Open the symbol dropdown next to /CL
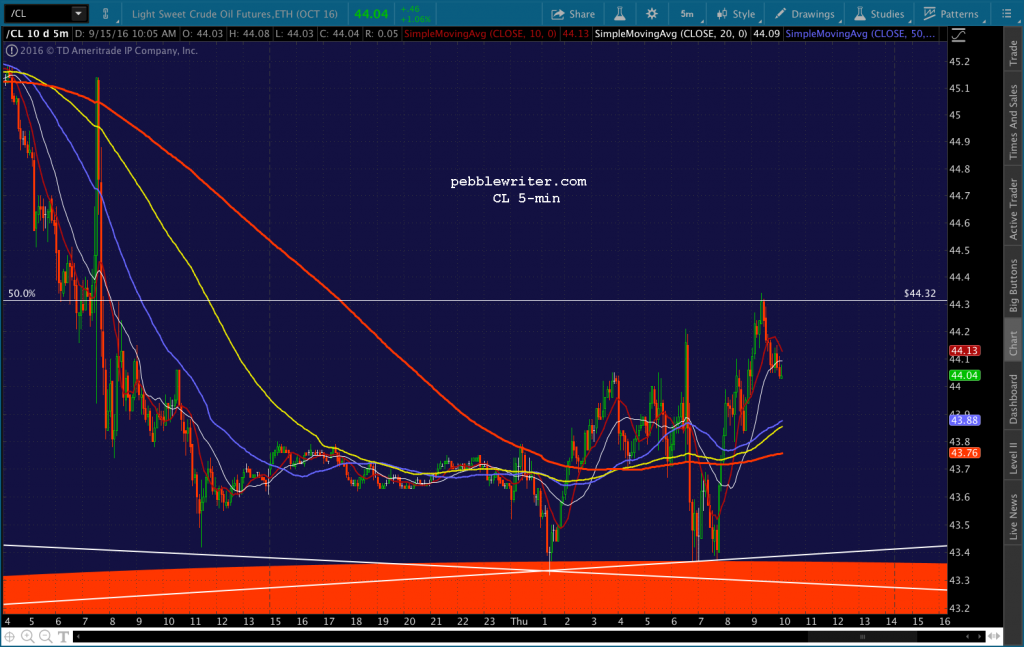Screen dimensions: 1024x647 78,13
